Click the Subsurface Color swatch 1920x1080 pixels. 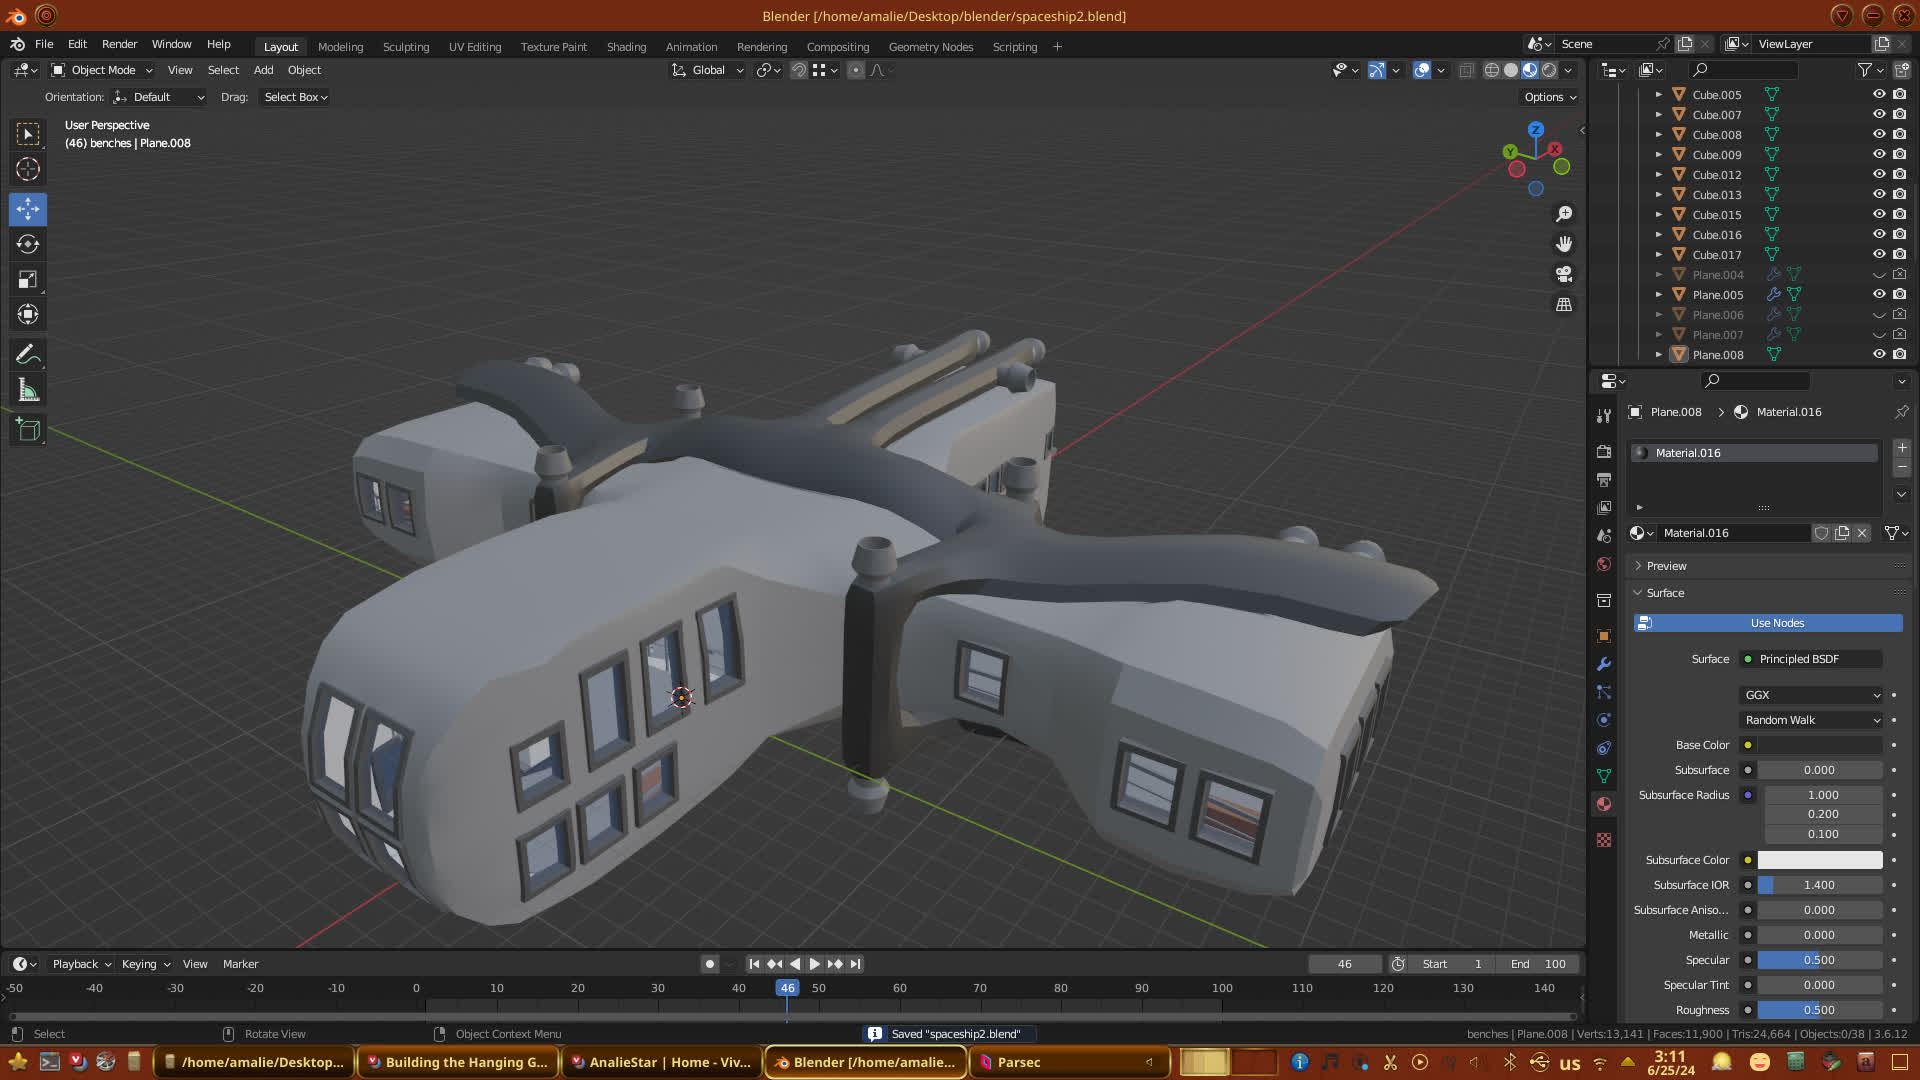[1820, 860]
